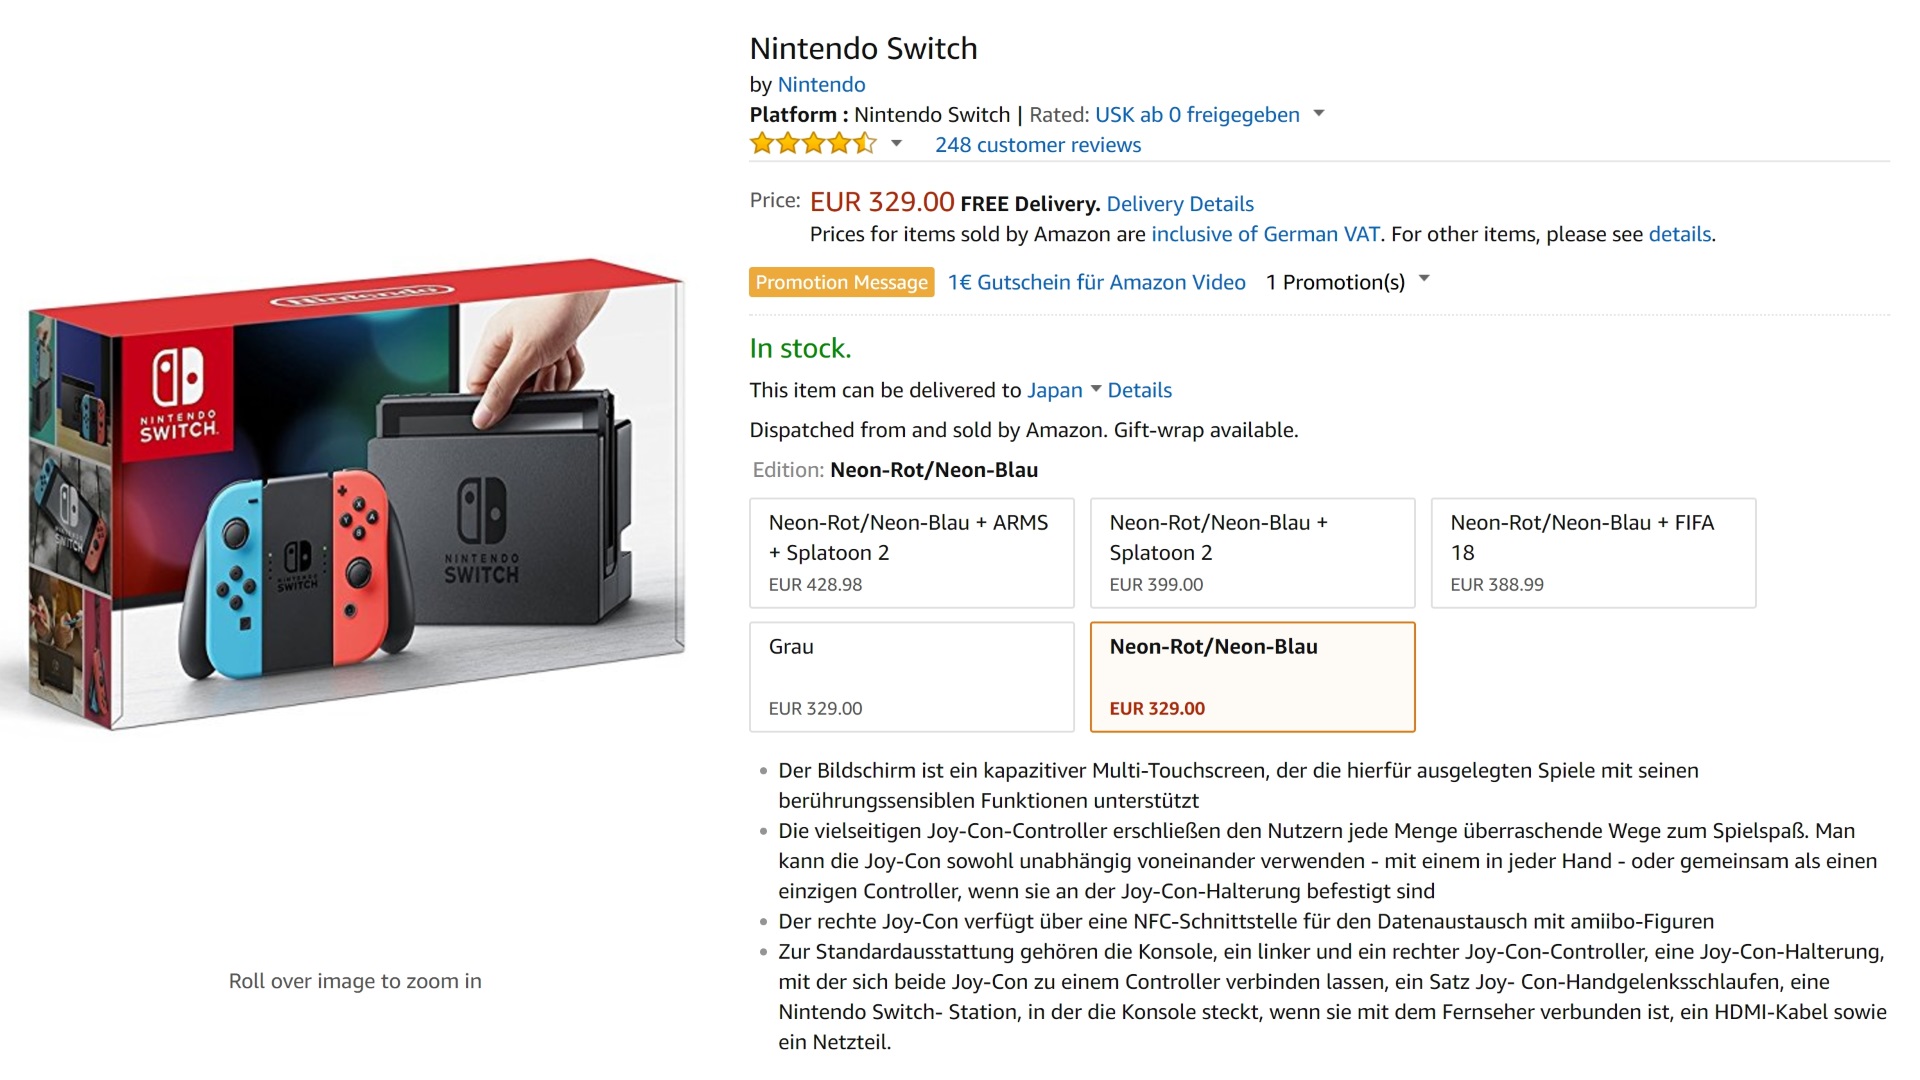Screen dimensions: 1920x1080
Task: Choose Neon-Rot/Neon-Blau + ARMS + Splatoon 2 edition
Action: pos(911,553)
